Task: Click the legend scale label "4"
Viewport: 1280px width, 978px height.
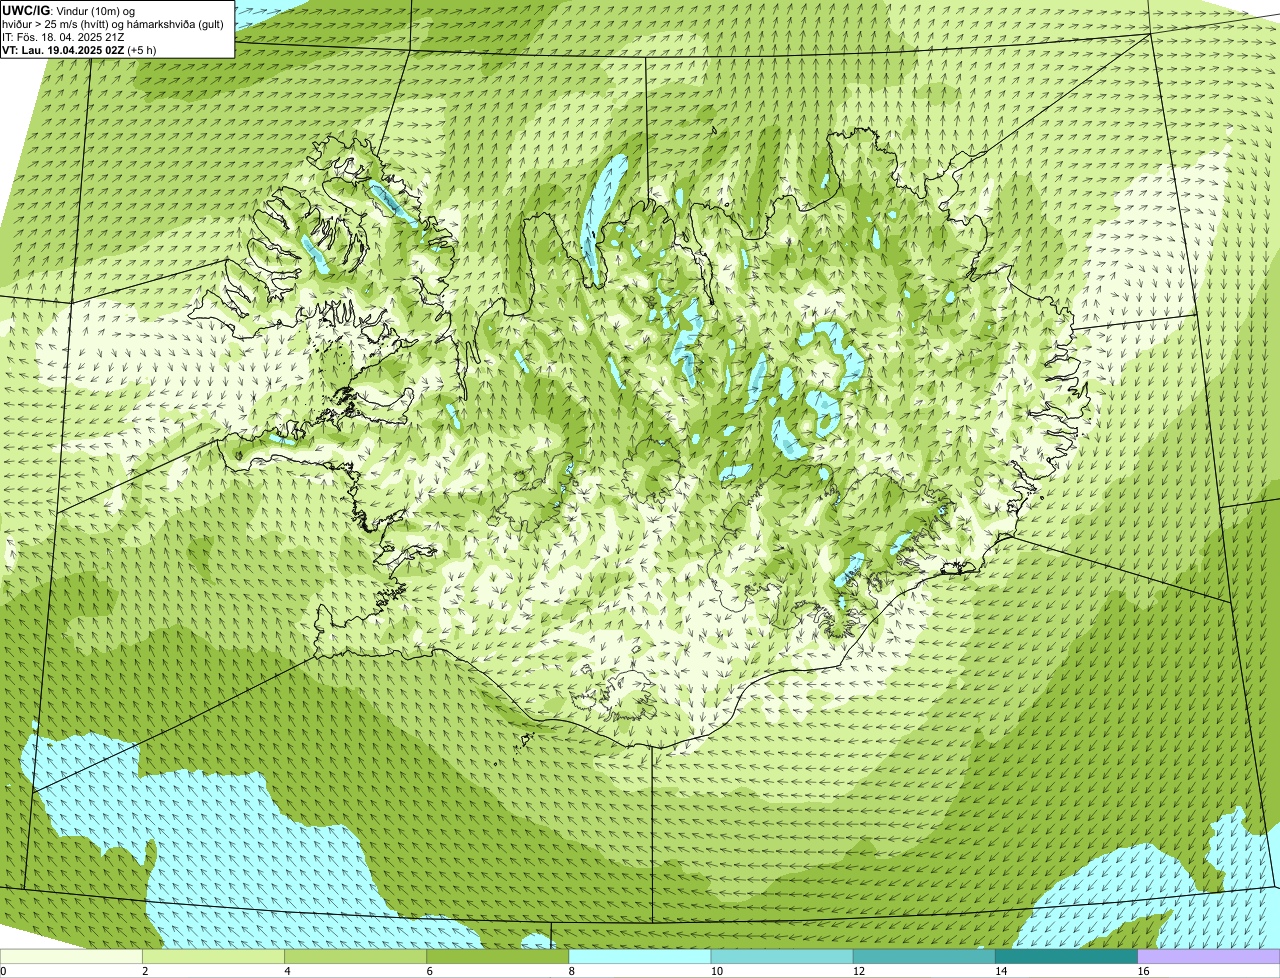Action: click(287, 971)
